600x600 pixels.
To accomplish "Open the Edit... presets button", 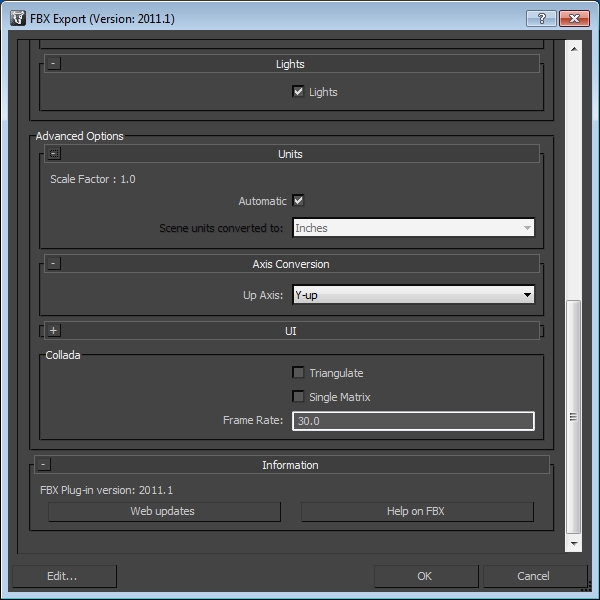I will point(64,576).
